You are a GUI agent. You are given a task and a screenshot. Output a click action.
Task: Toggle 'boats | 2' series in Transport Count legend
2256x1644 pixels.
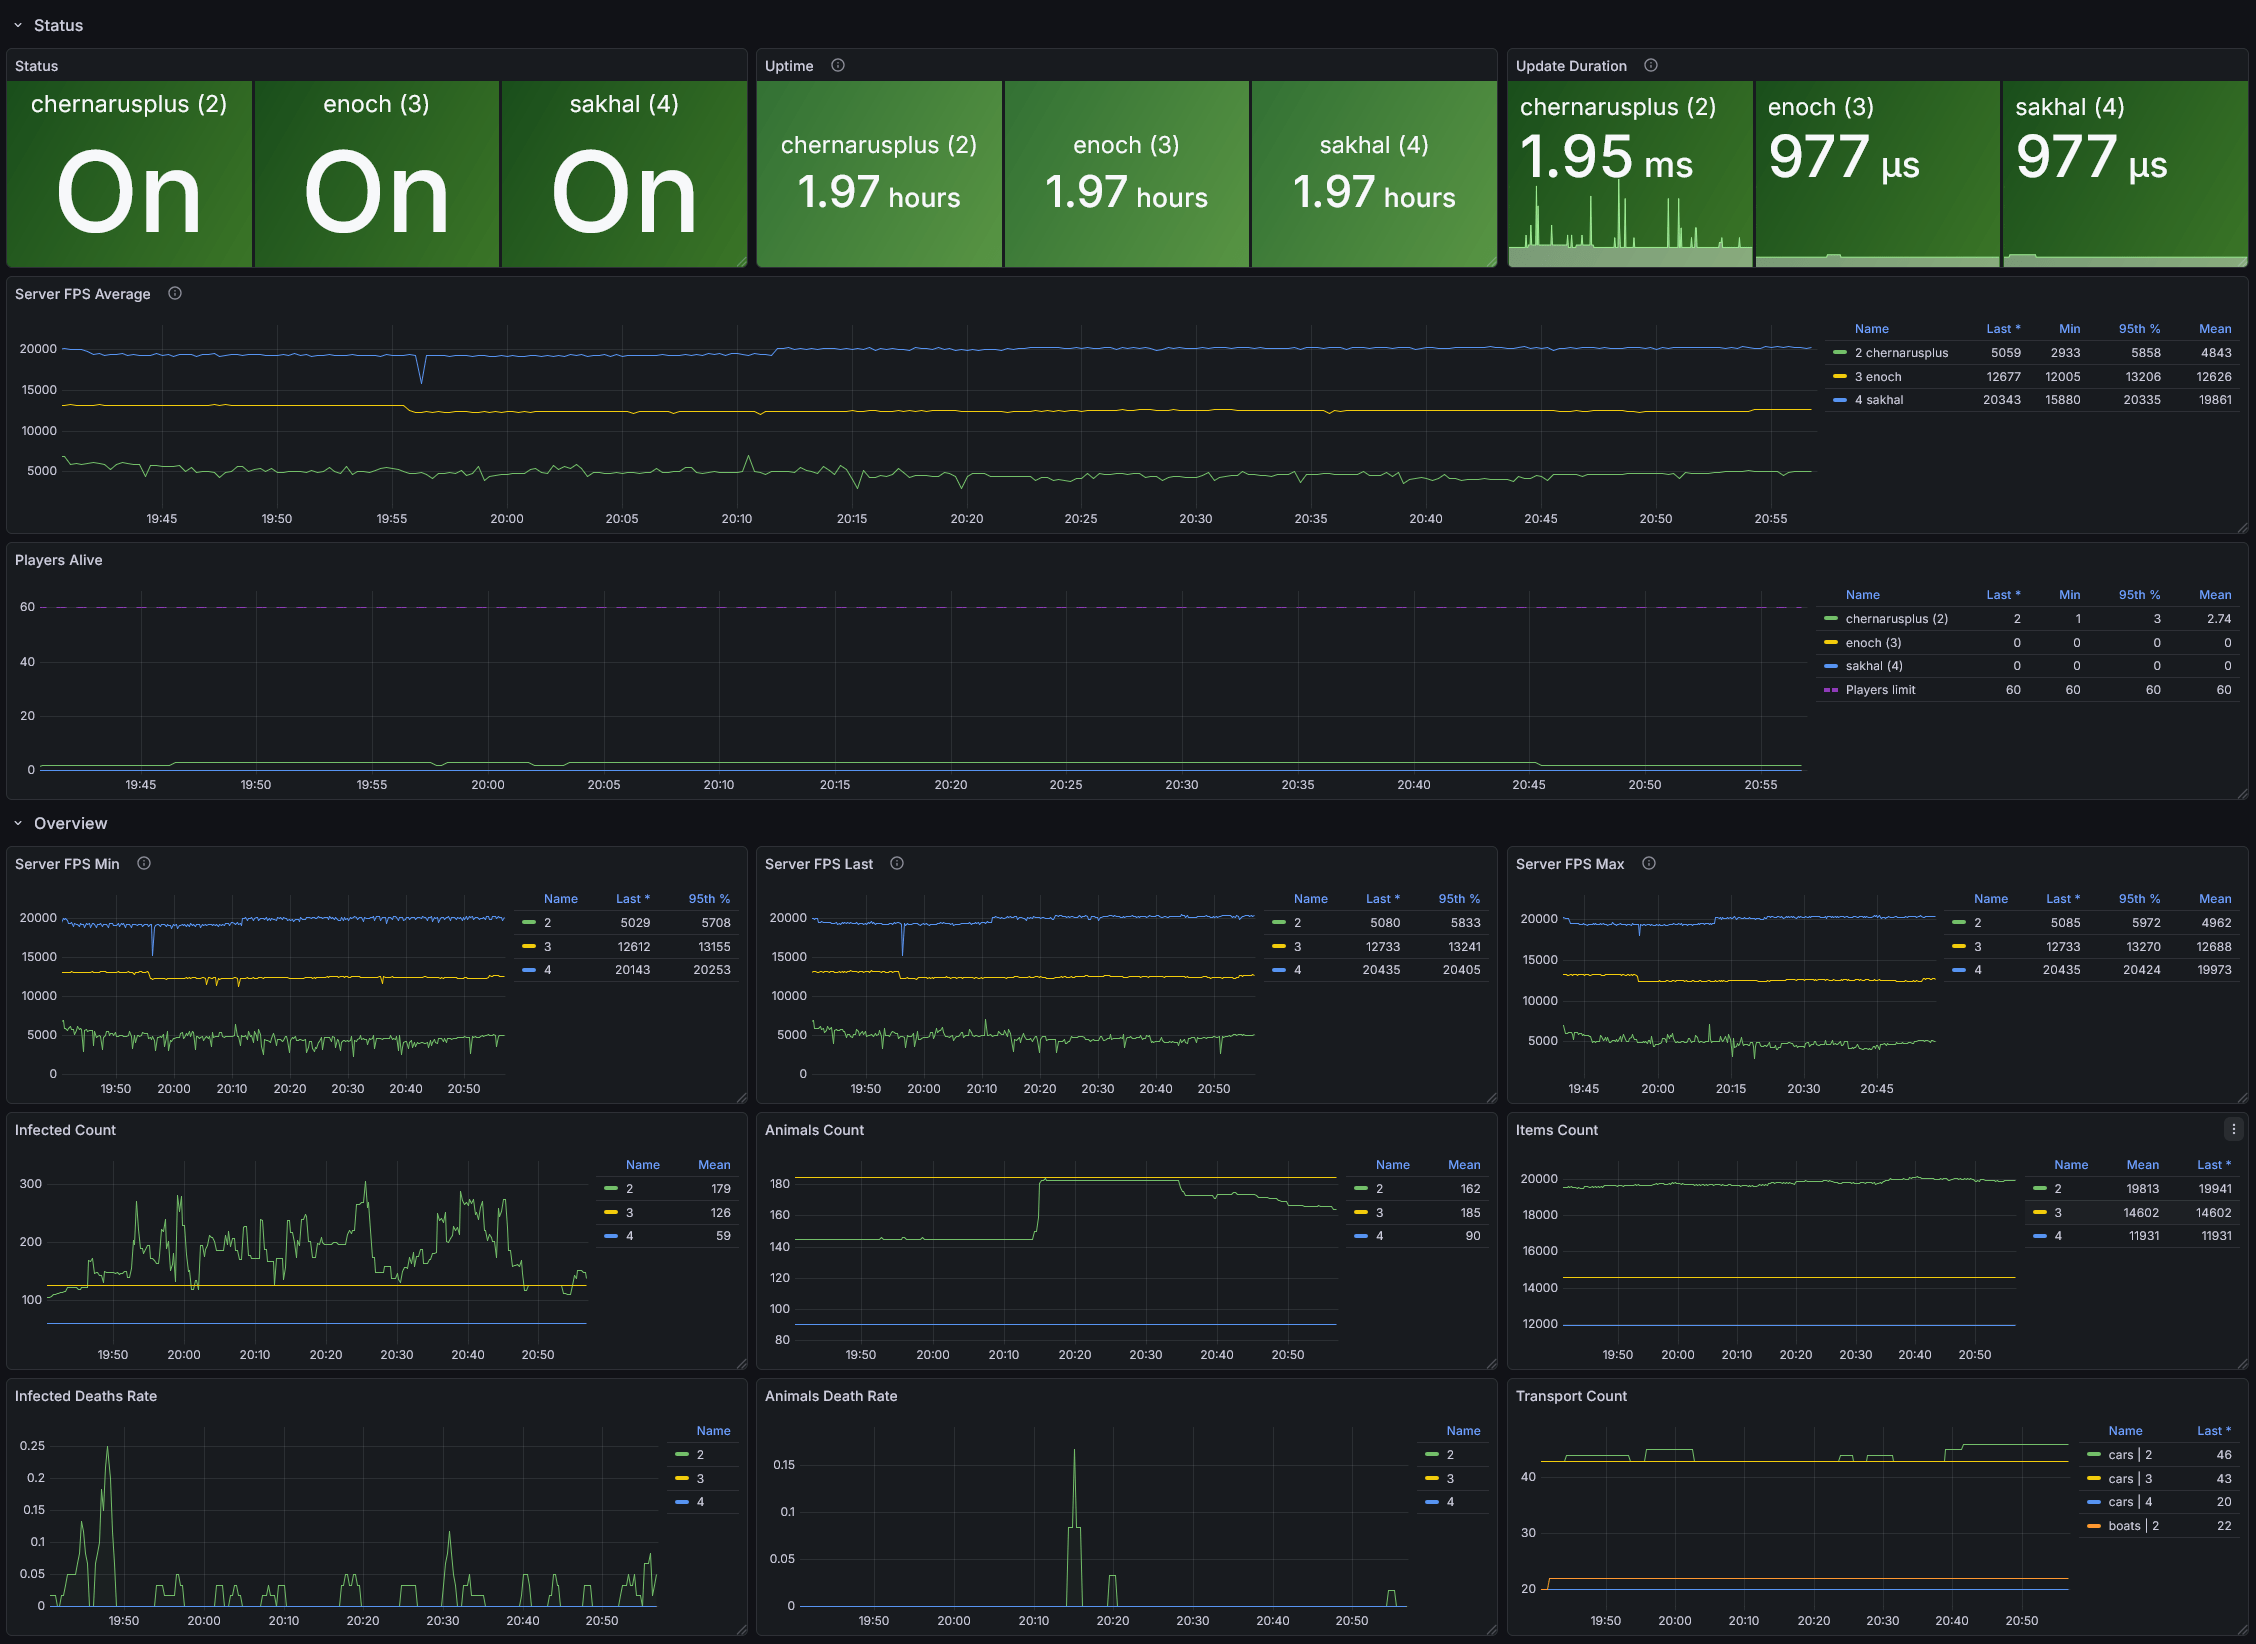click(2133, 1526)
